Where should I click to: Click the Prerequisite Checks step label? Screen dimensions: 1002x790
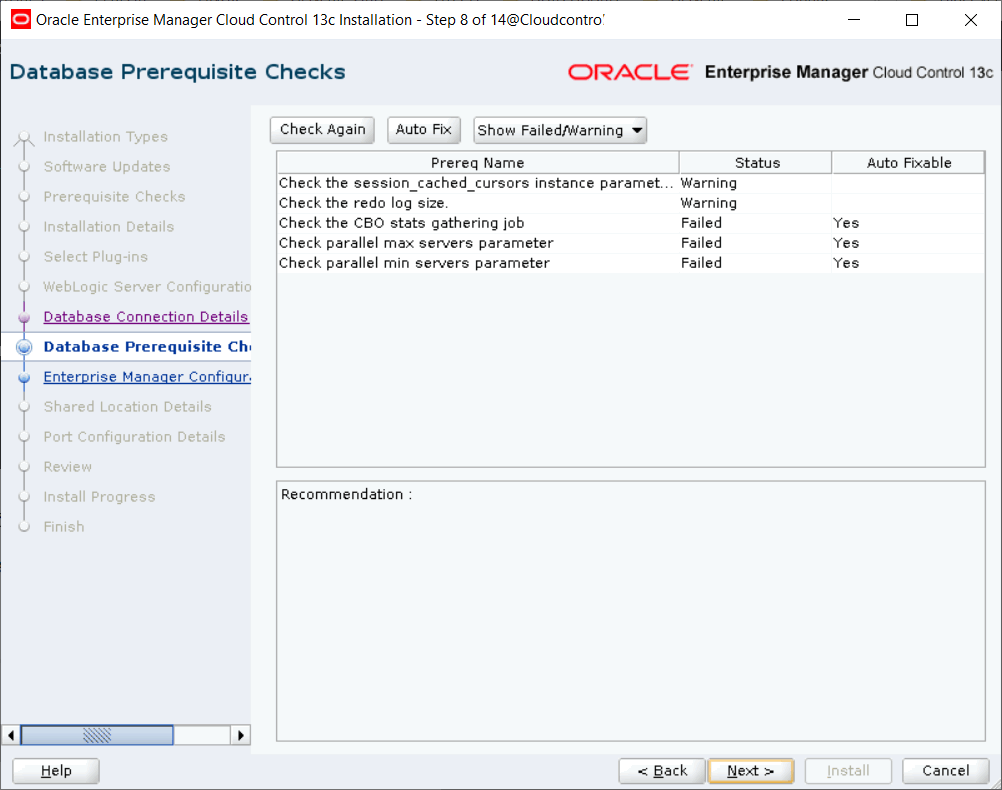coord(114,197)
